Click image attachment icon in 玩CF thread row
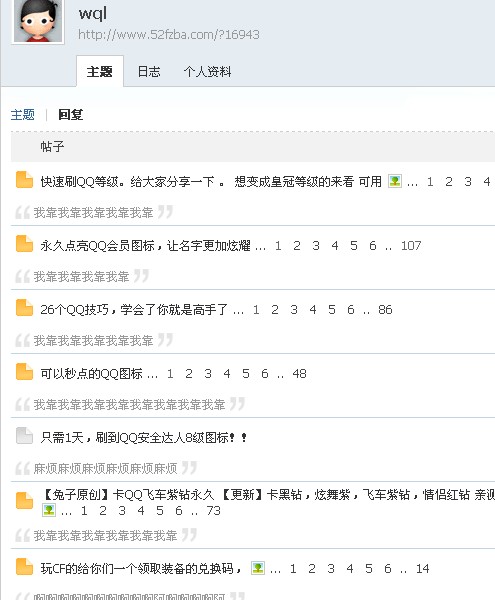 (x=258, y=568)
